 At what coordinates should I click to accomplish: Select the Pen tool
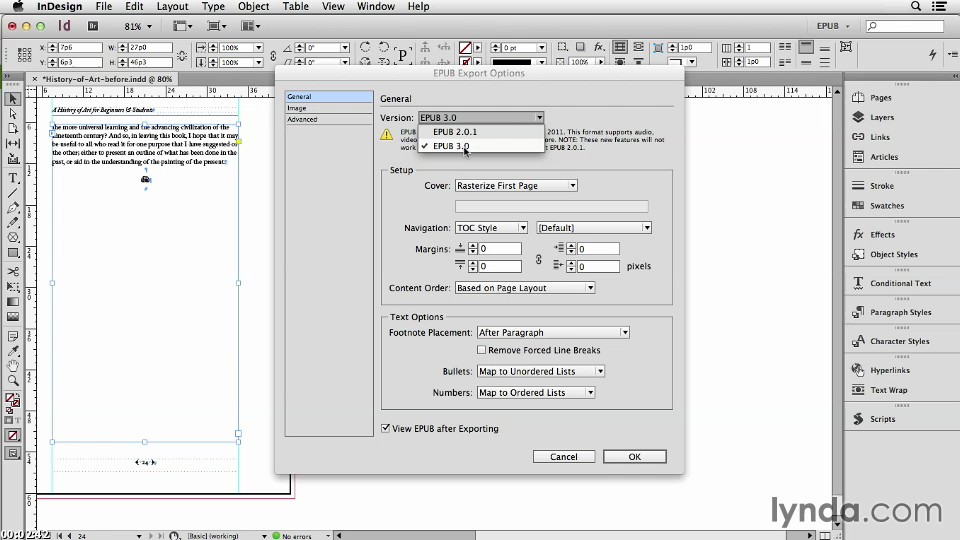tap(13, 208)
